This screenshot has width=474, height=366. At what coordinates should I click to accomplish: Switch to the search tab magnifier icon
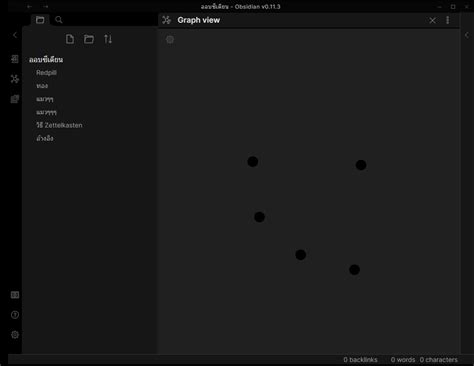[x=59, y=20]
